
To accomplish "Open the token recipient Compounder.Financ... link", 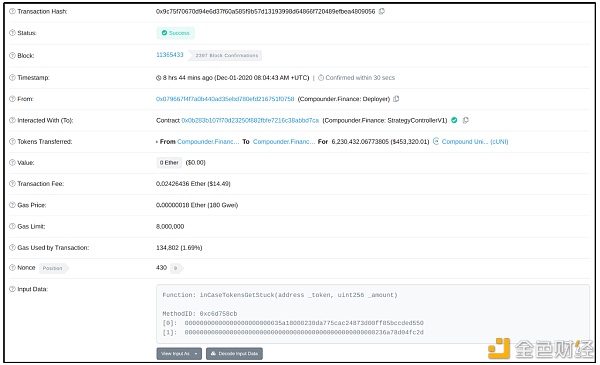I will pos(284,142).
